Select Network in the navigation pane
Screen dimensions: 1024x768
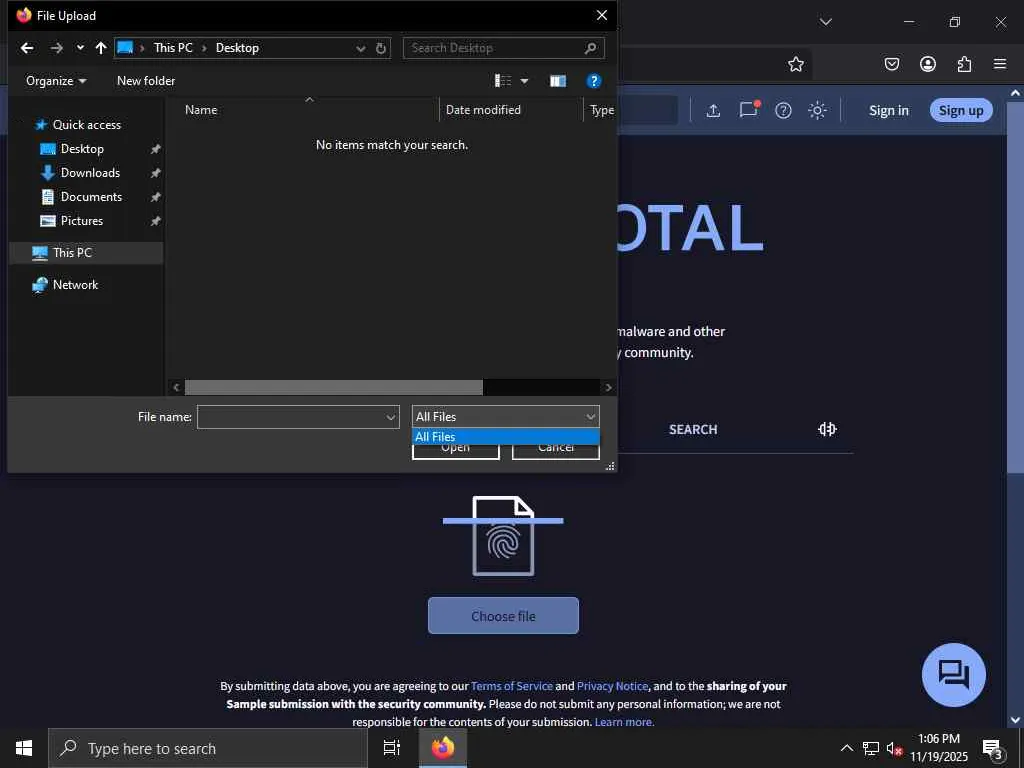click(75, 285)
